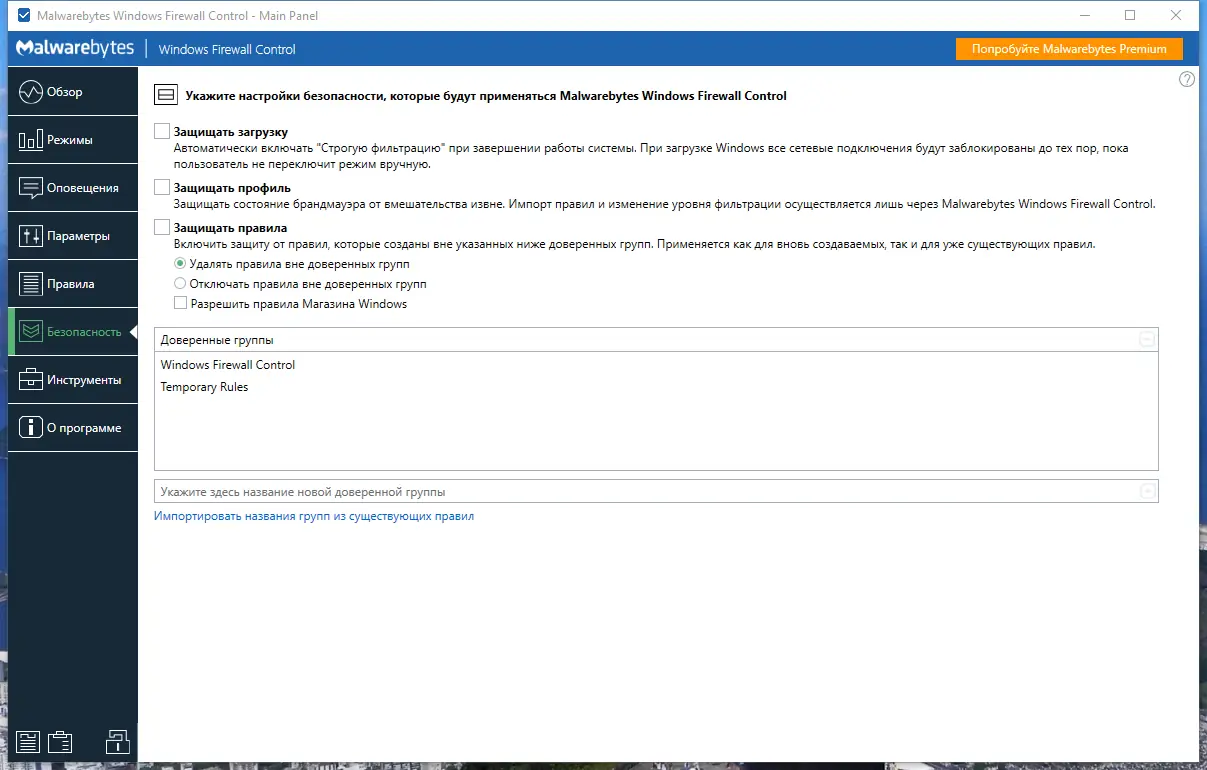Select Отключать правила вне доверенных групп
This screenshot has height=770, width=1207.
click(x=180, y=284)
